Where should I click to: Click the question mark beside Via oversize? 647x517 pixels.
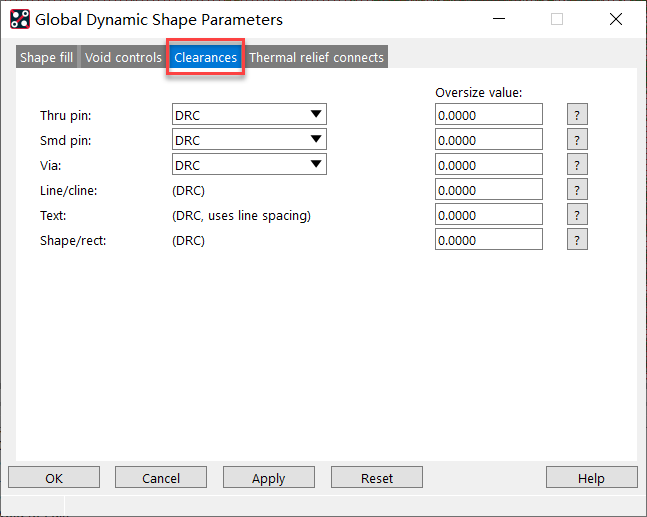(577, 165)
